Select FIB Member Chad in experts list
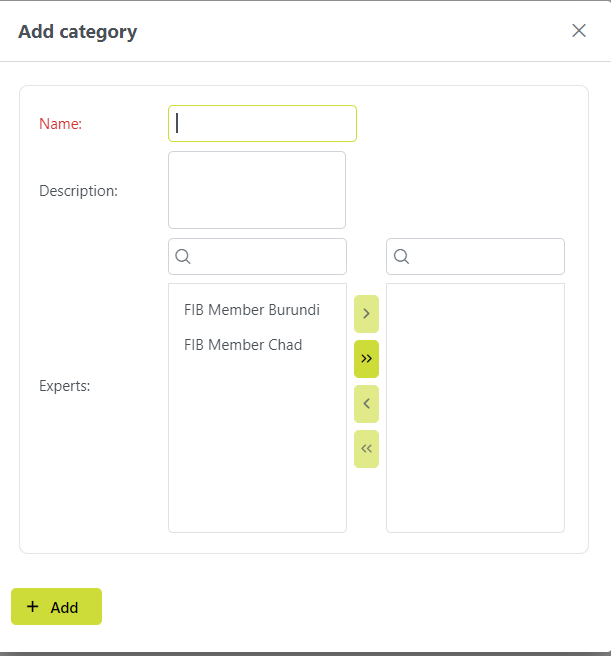 click(x=243, y=345)
